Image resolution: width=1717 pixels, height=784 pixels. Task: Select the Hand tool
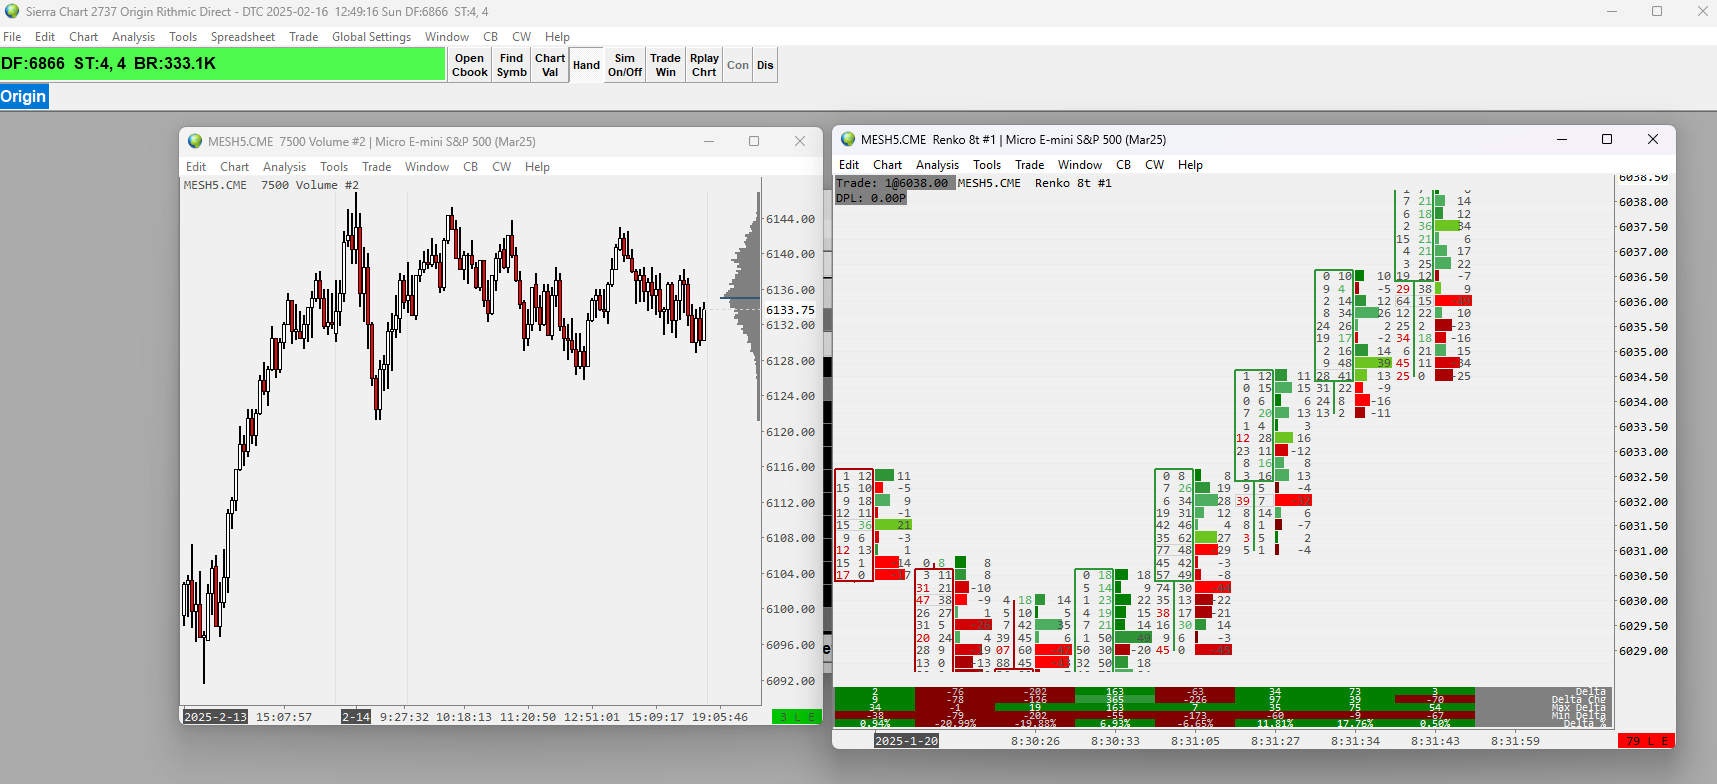pyautogui.click(x=586, y=65)
